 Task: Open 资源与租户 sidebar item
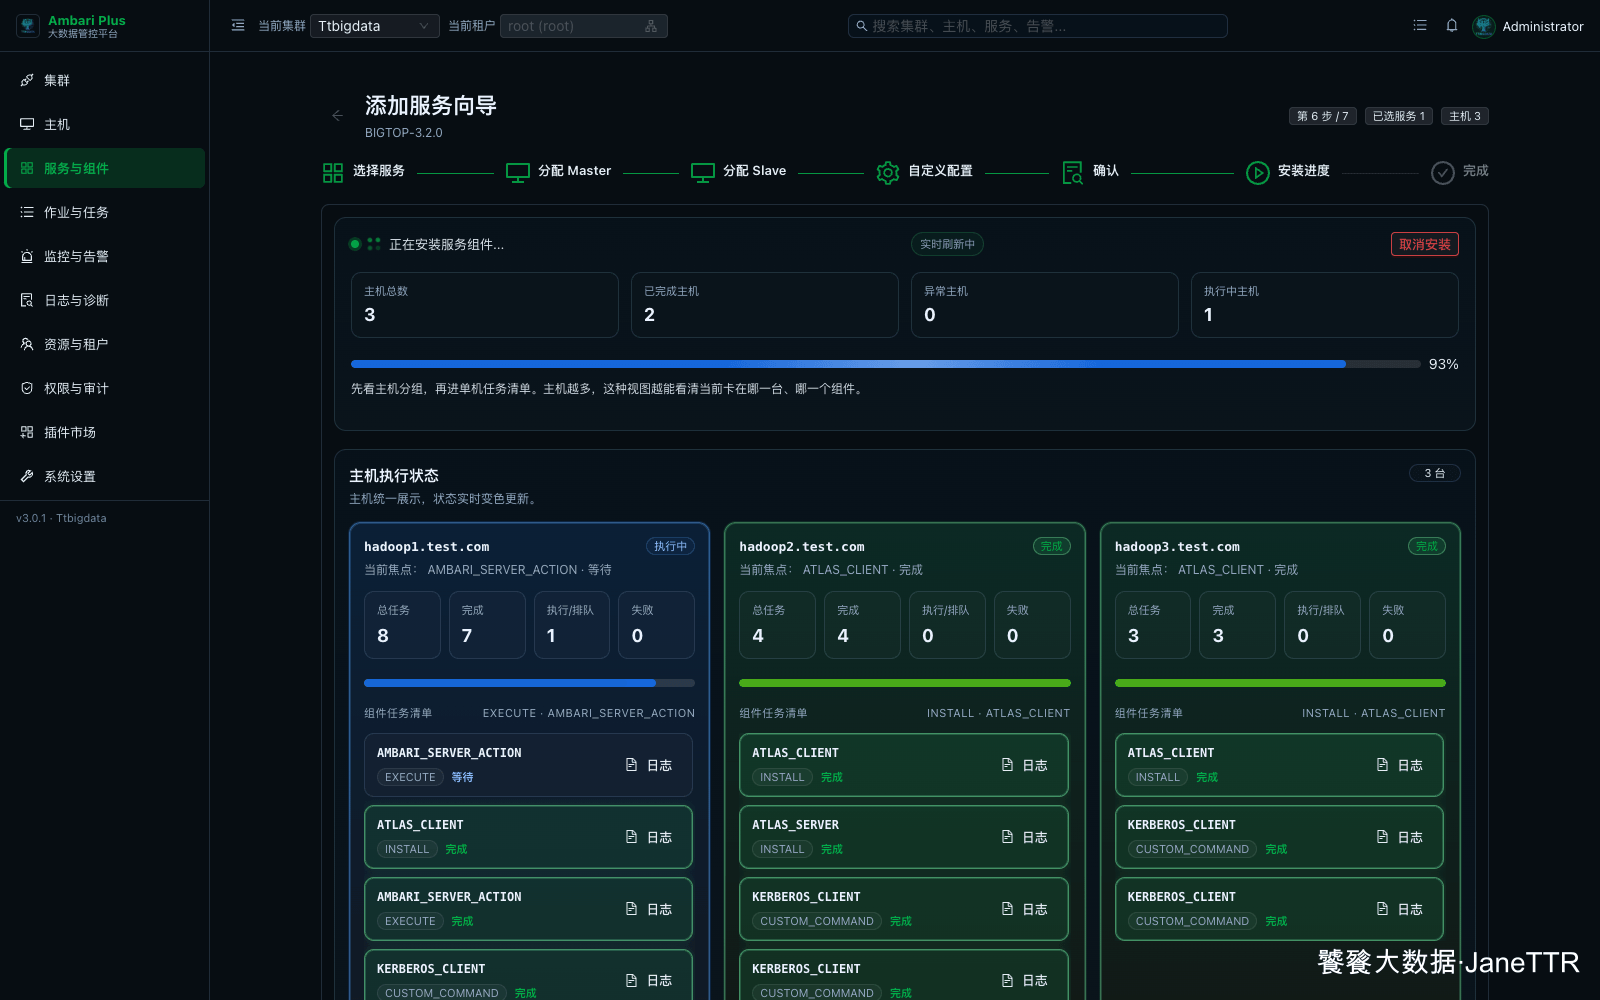(105, 344)
